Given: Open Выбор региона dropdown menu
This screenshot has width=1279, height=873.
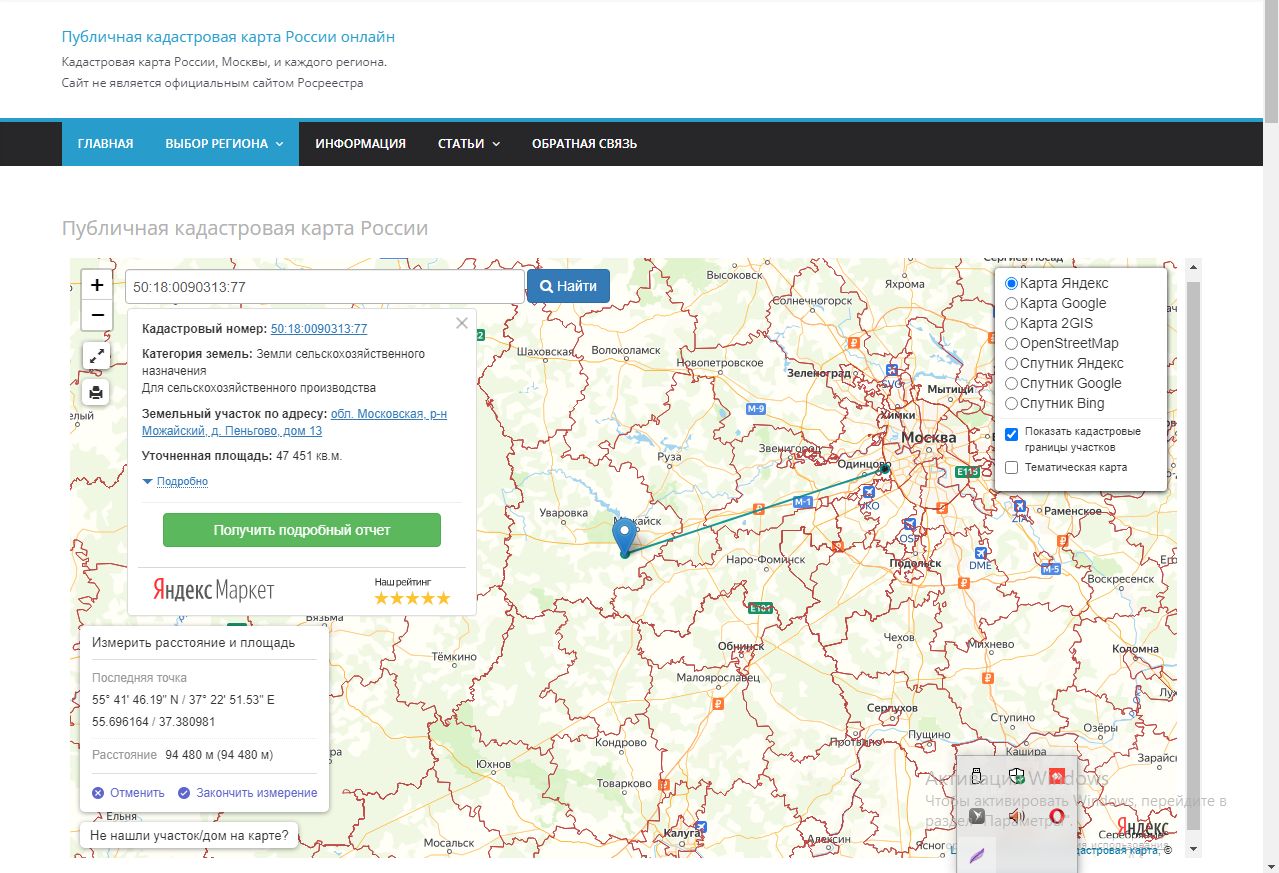Looking at the screenshot, I should point(224,143).
